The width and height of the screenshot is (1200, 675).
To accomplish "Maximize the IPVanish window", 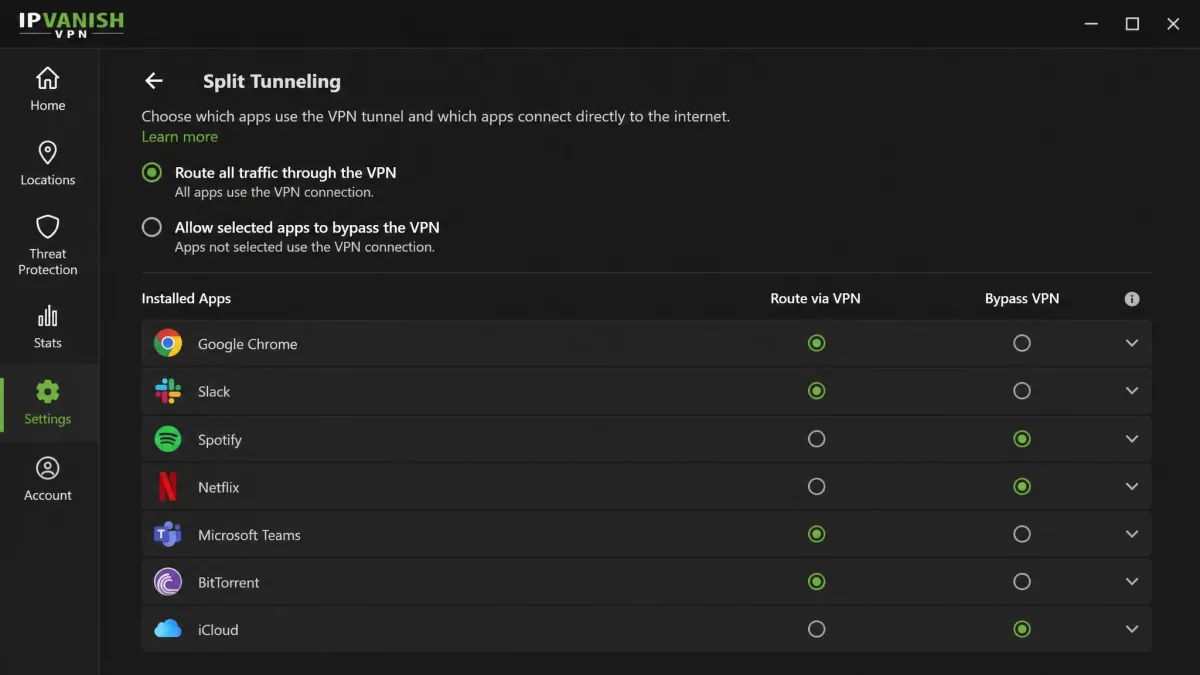I will pos(1132,24).
